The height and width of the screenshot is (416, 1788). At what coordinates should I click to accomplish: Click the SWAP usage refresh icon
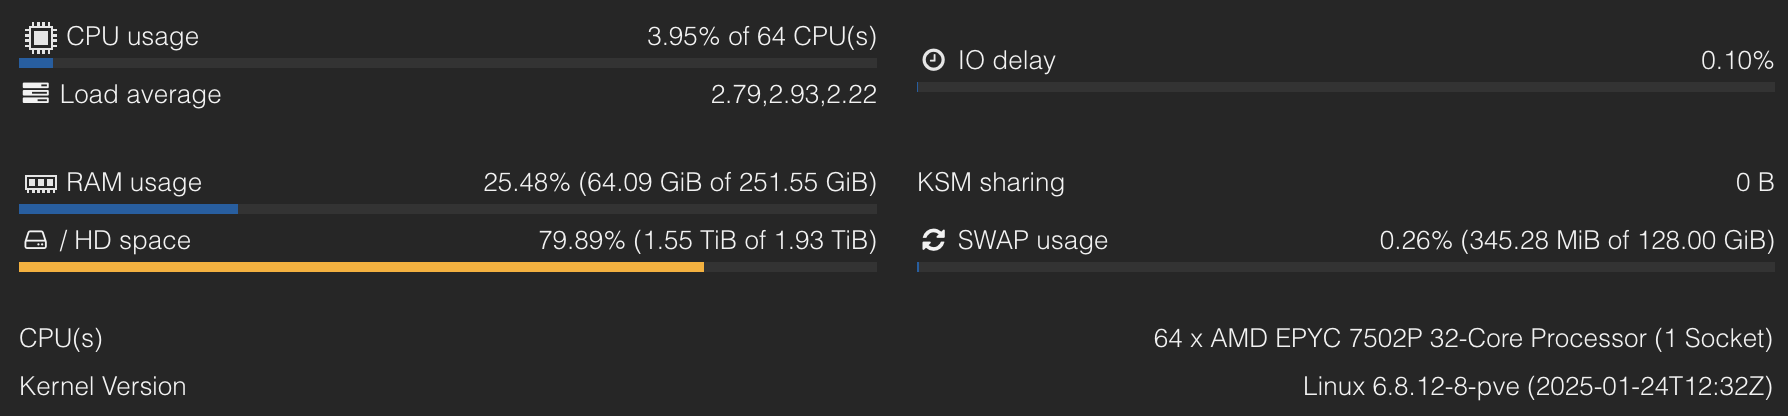(933, 240)
